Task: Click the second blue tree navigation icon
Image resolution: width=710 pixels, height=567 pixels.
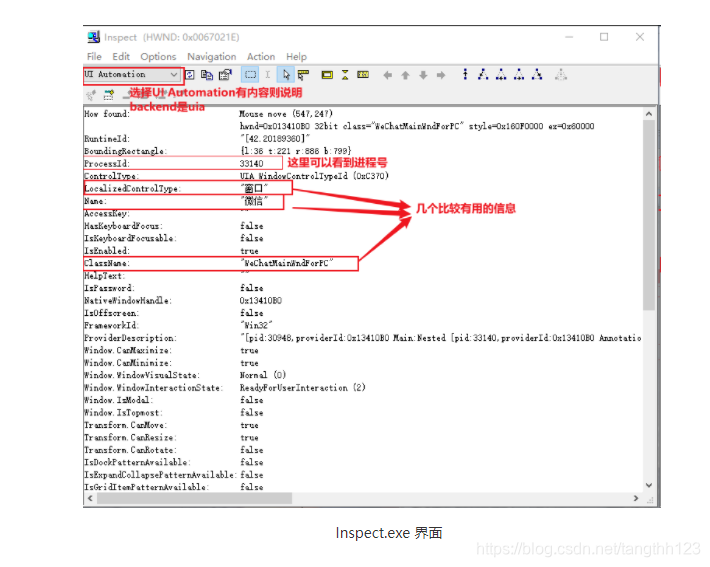Action: pos(483,74)
